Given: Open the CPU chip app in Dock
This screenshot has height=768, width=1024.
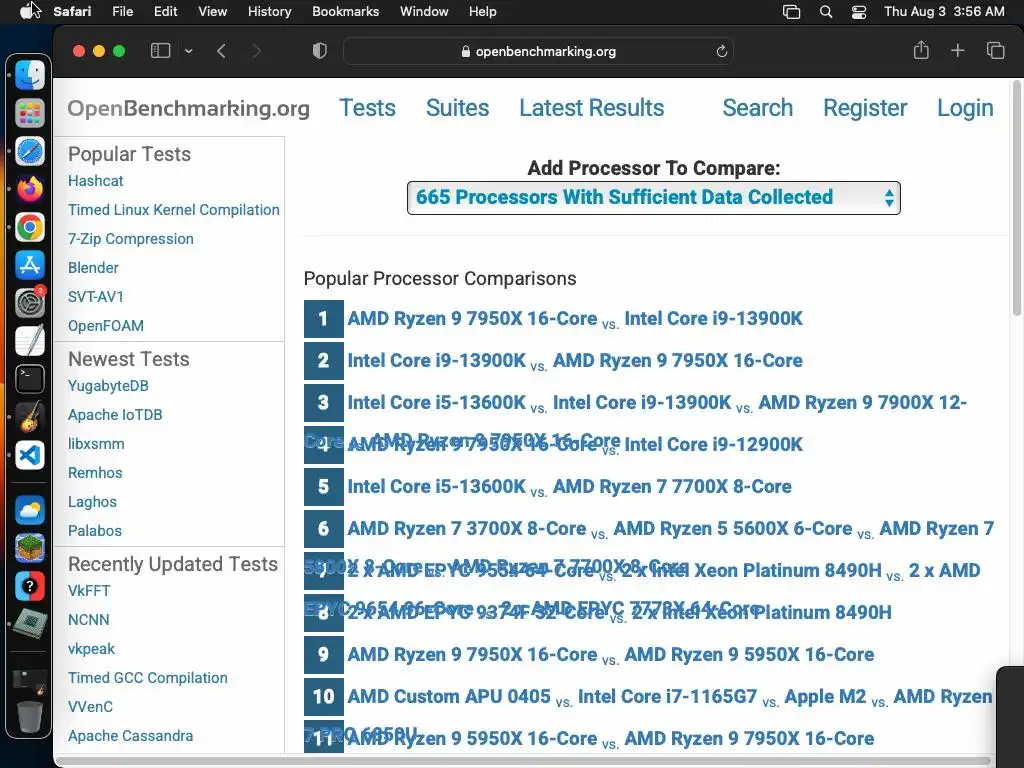Looking at the screenshot, I should 29,624.
